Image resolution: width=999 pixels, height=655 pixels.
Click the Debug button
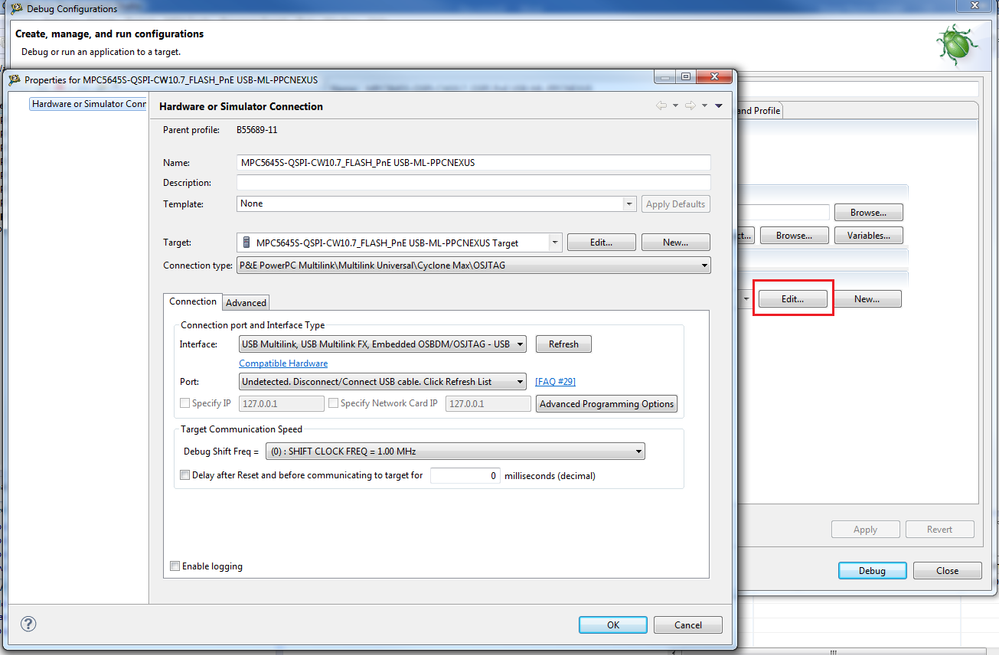pos(872,571)
